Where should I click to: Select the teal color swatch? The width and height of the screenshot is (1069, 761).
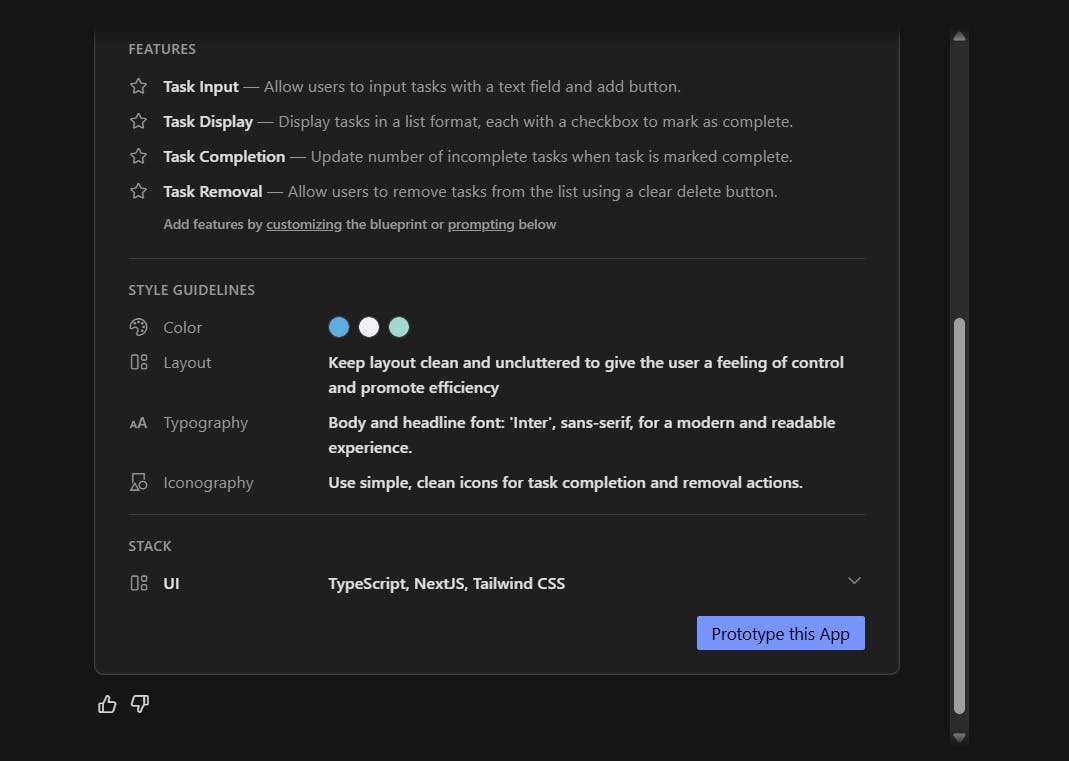(x=399, y=327)
